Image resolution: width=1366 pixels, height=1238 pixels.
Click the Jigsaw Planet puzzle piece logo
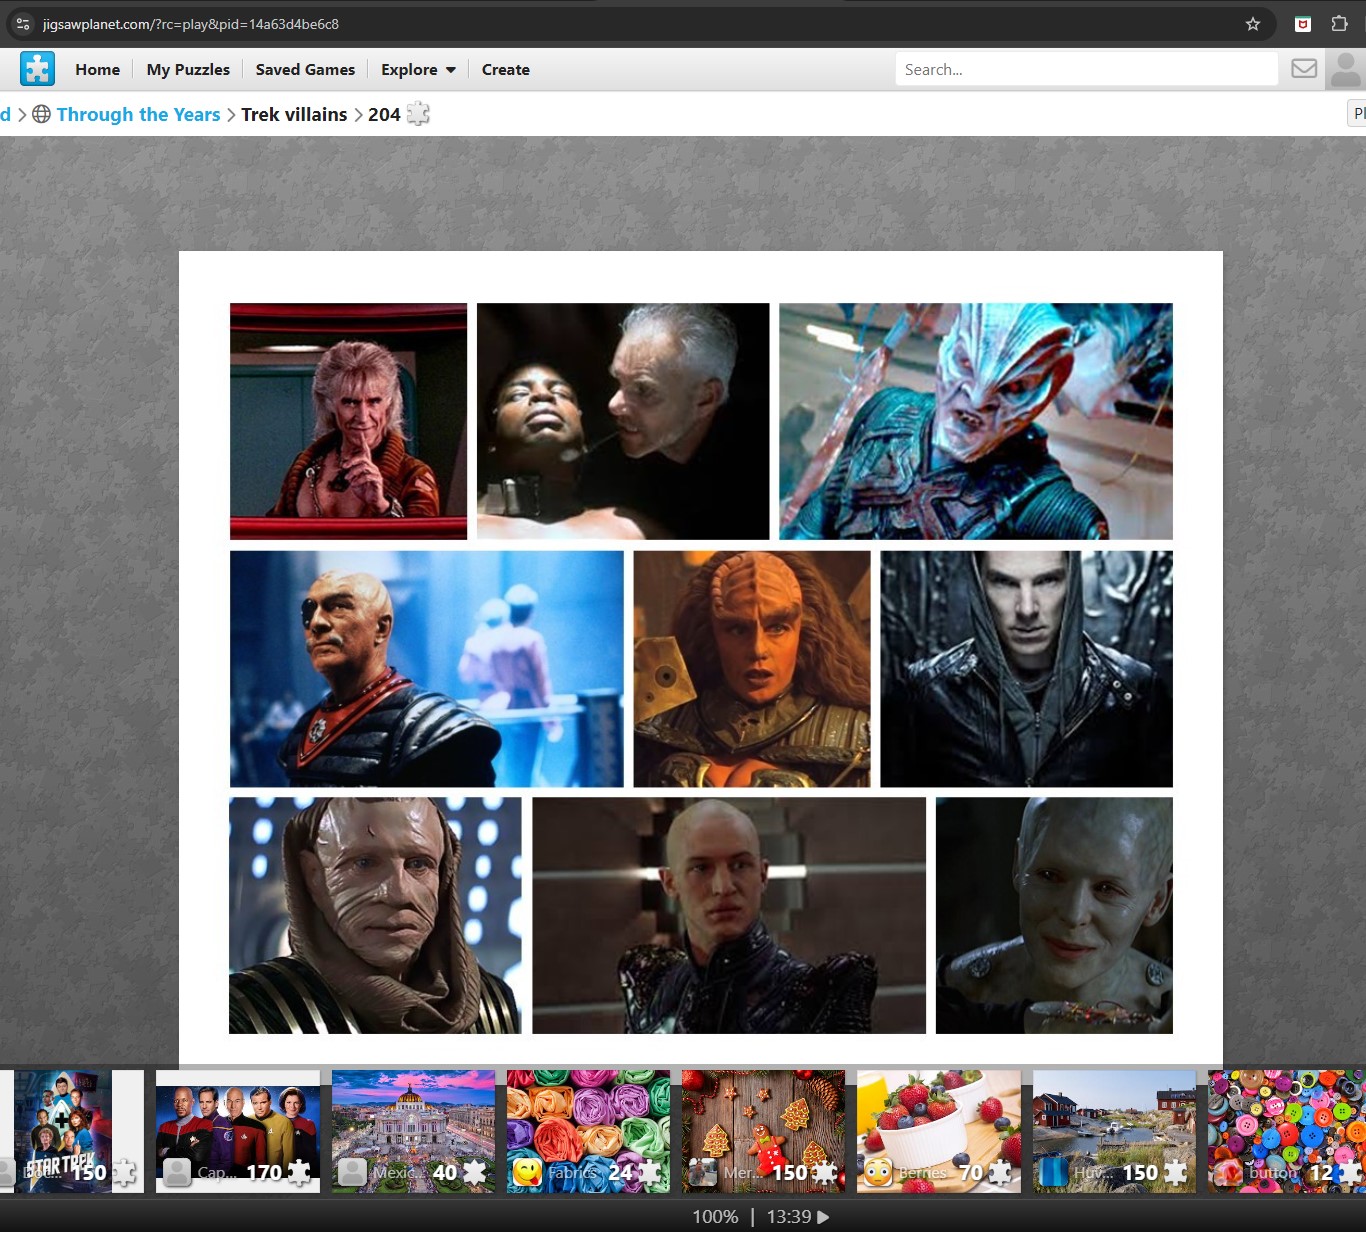pyautogui.click(x=37, y=69)
